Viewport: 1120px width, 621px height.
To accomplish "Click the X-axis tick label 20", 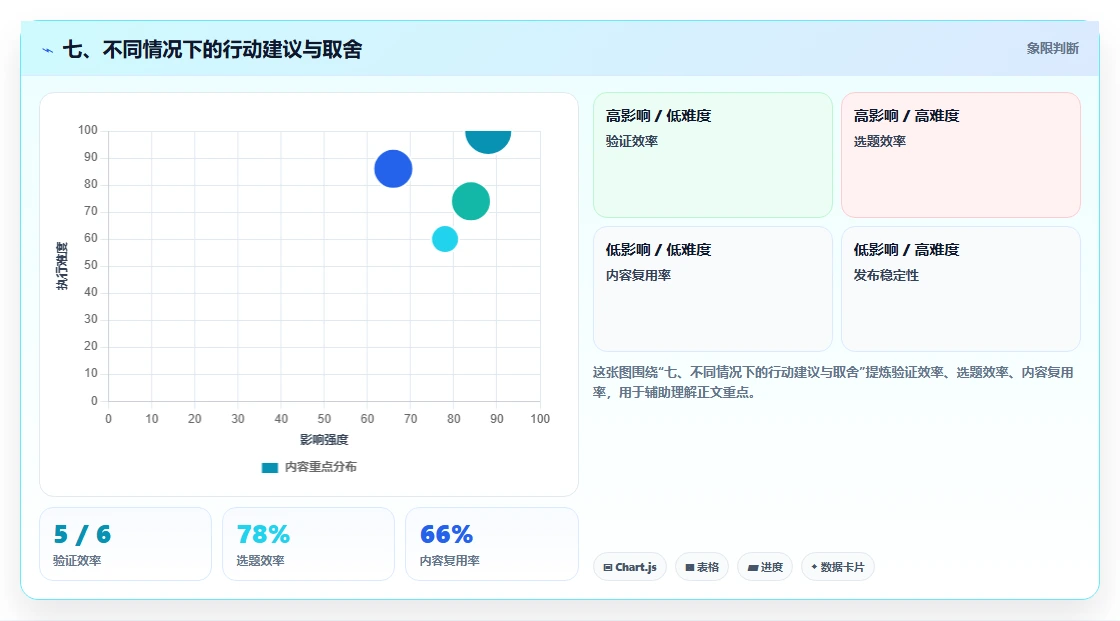I will [194, 419].
